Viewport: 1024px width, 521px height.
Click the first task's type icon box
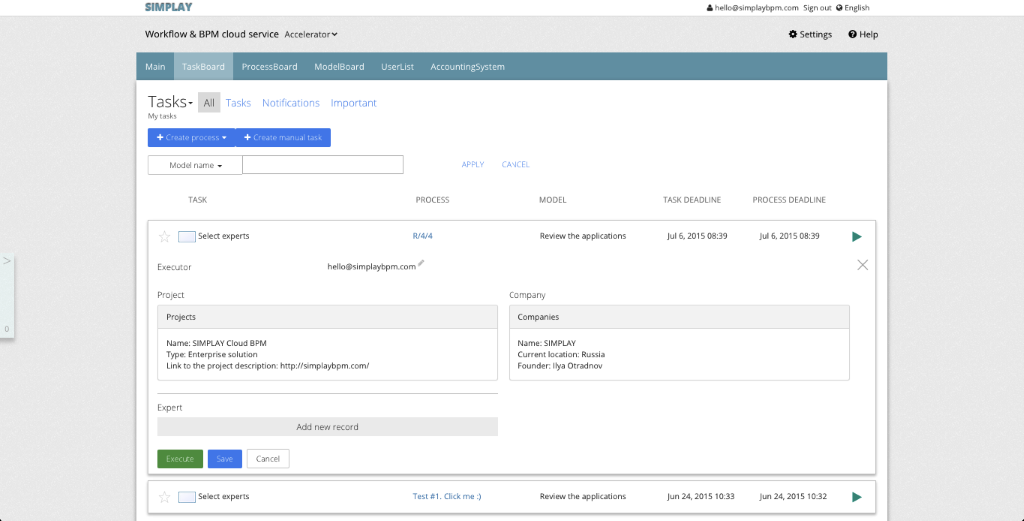[x=186, y=237]
